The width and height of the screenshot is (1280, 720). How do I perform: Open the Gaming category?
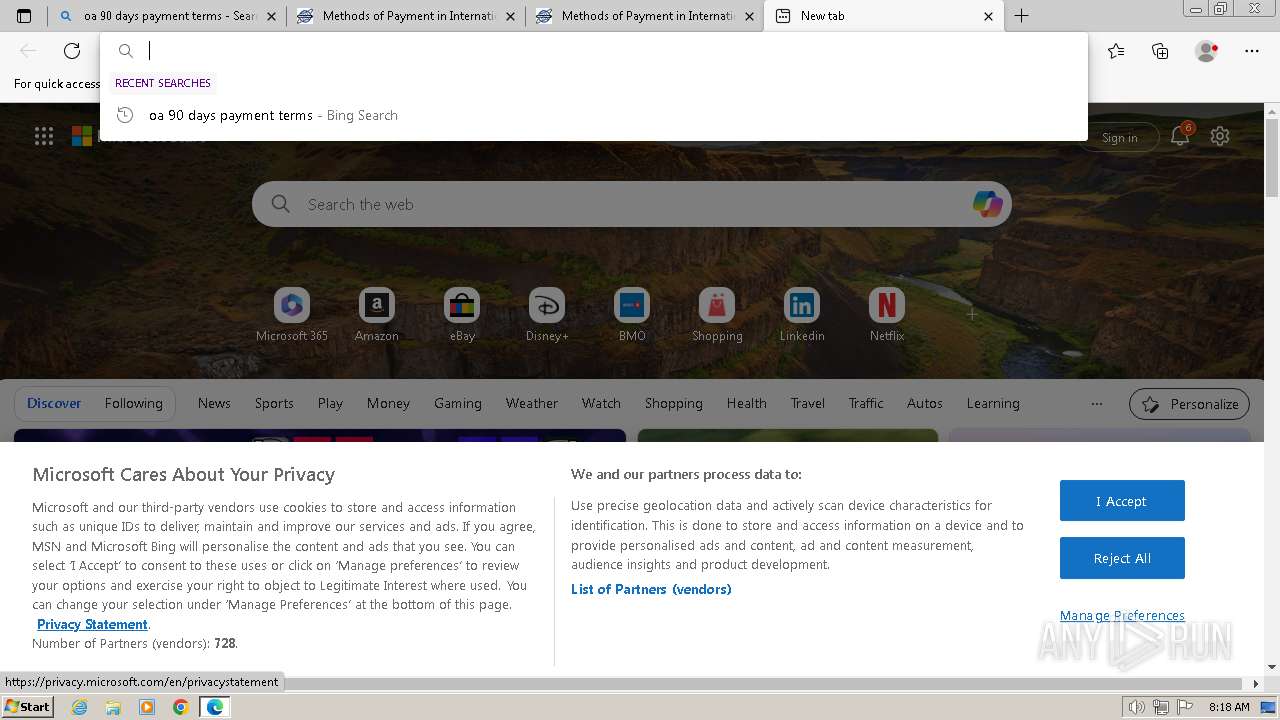pyautogui.click(x=458, y=403)
